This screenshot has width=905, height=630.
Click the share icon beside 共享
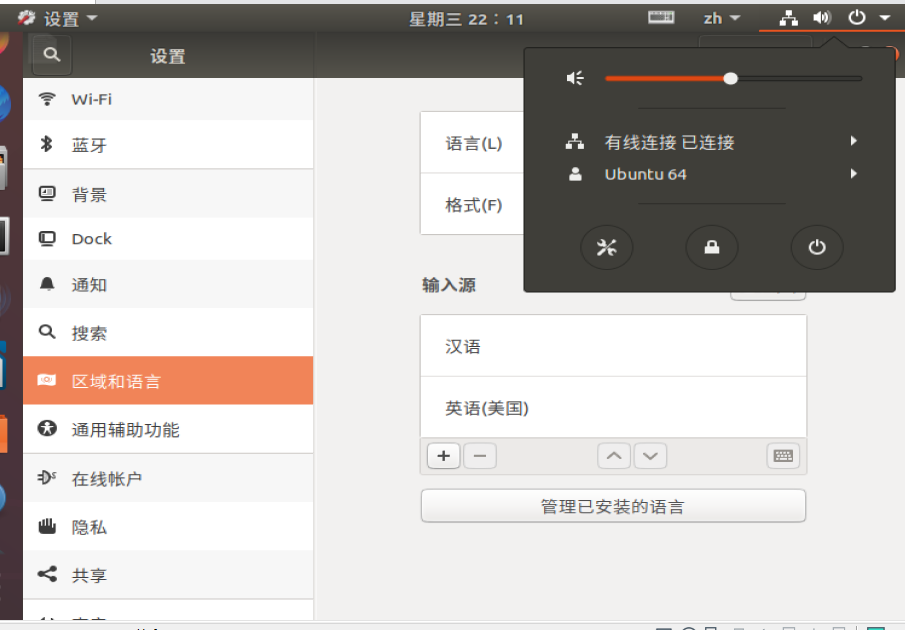tap(47, 574)
